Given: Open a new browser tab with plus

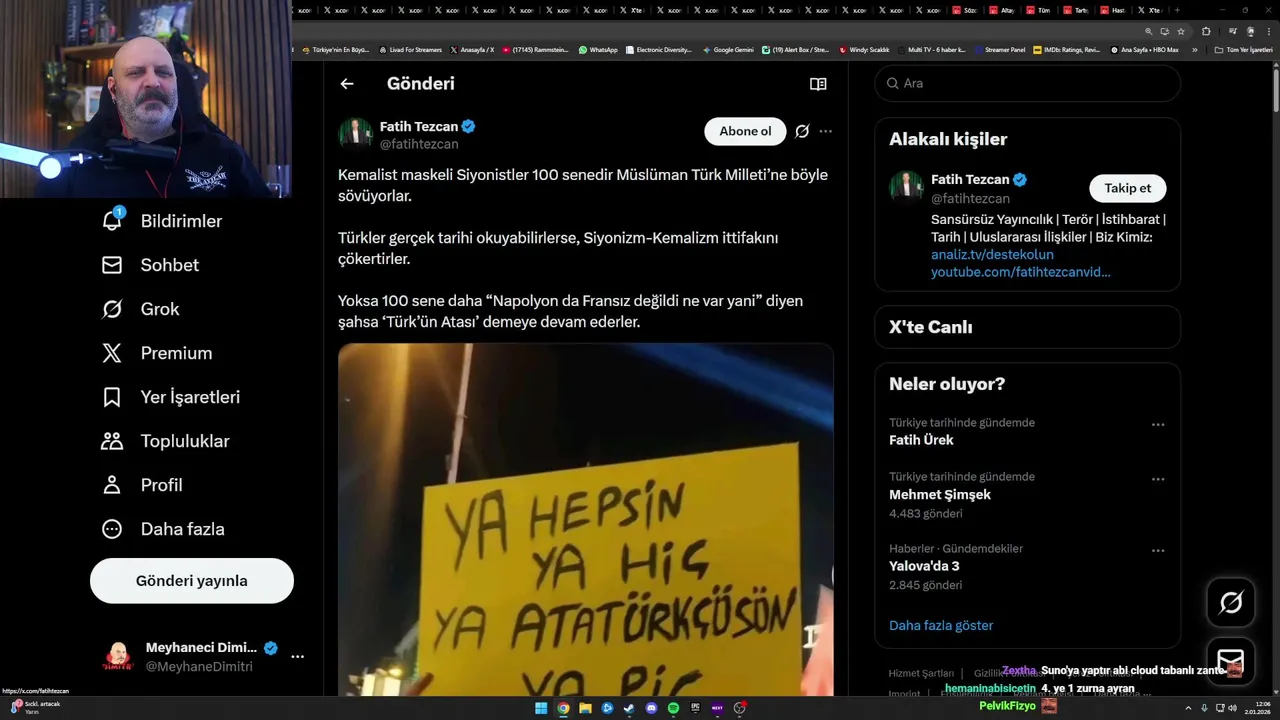Looking at the screenshot, I should coord(1178,10).
